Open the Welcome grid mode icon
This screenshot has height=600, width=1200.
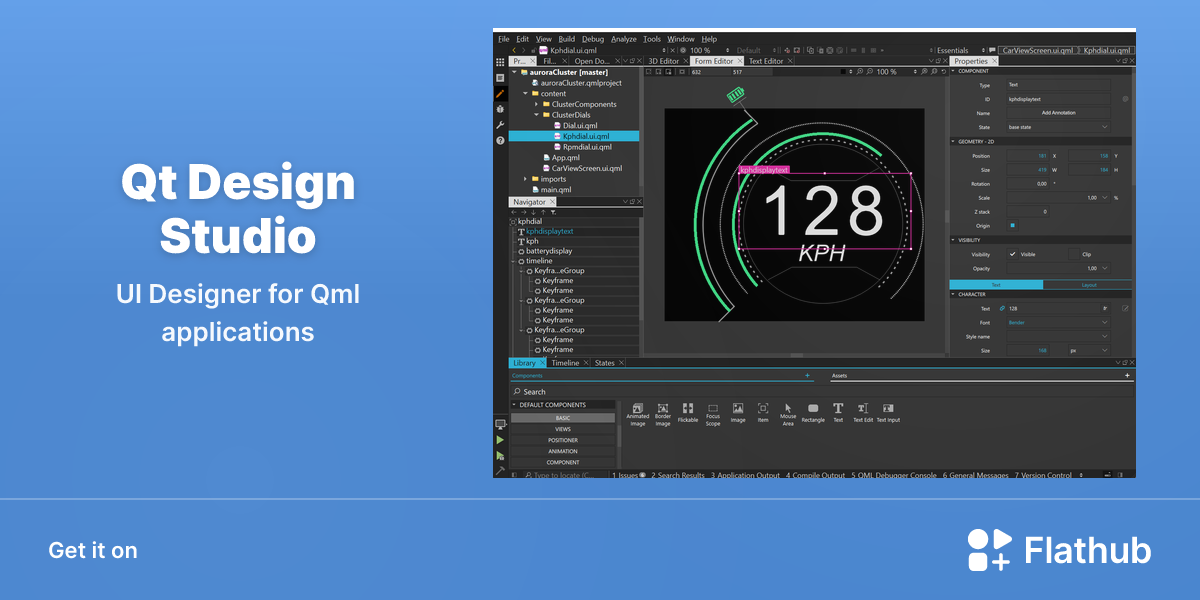(x=500, y=61)
